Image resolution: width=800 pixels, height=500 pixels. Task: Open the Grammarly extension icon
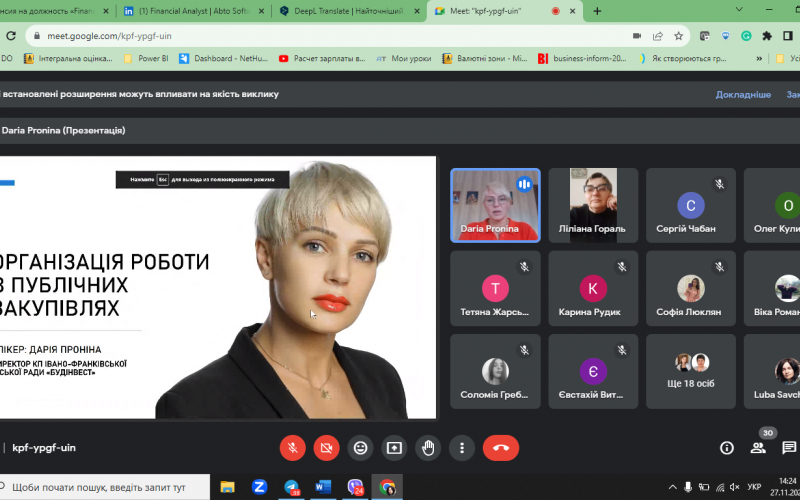[746, 36]
